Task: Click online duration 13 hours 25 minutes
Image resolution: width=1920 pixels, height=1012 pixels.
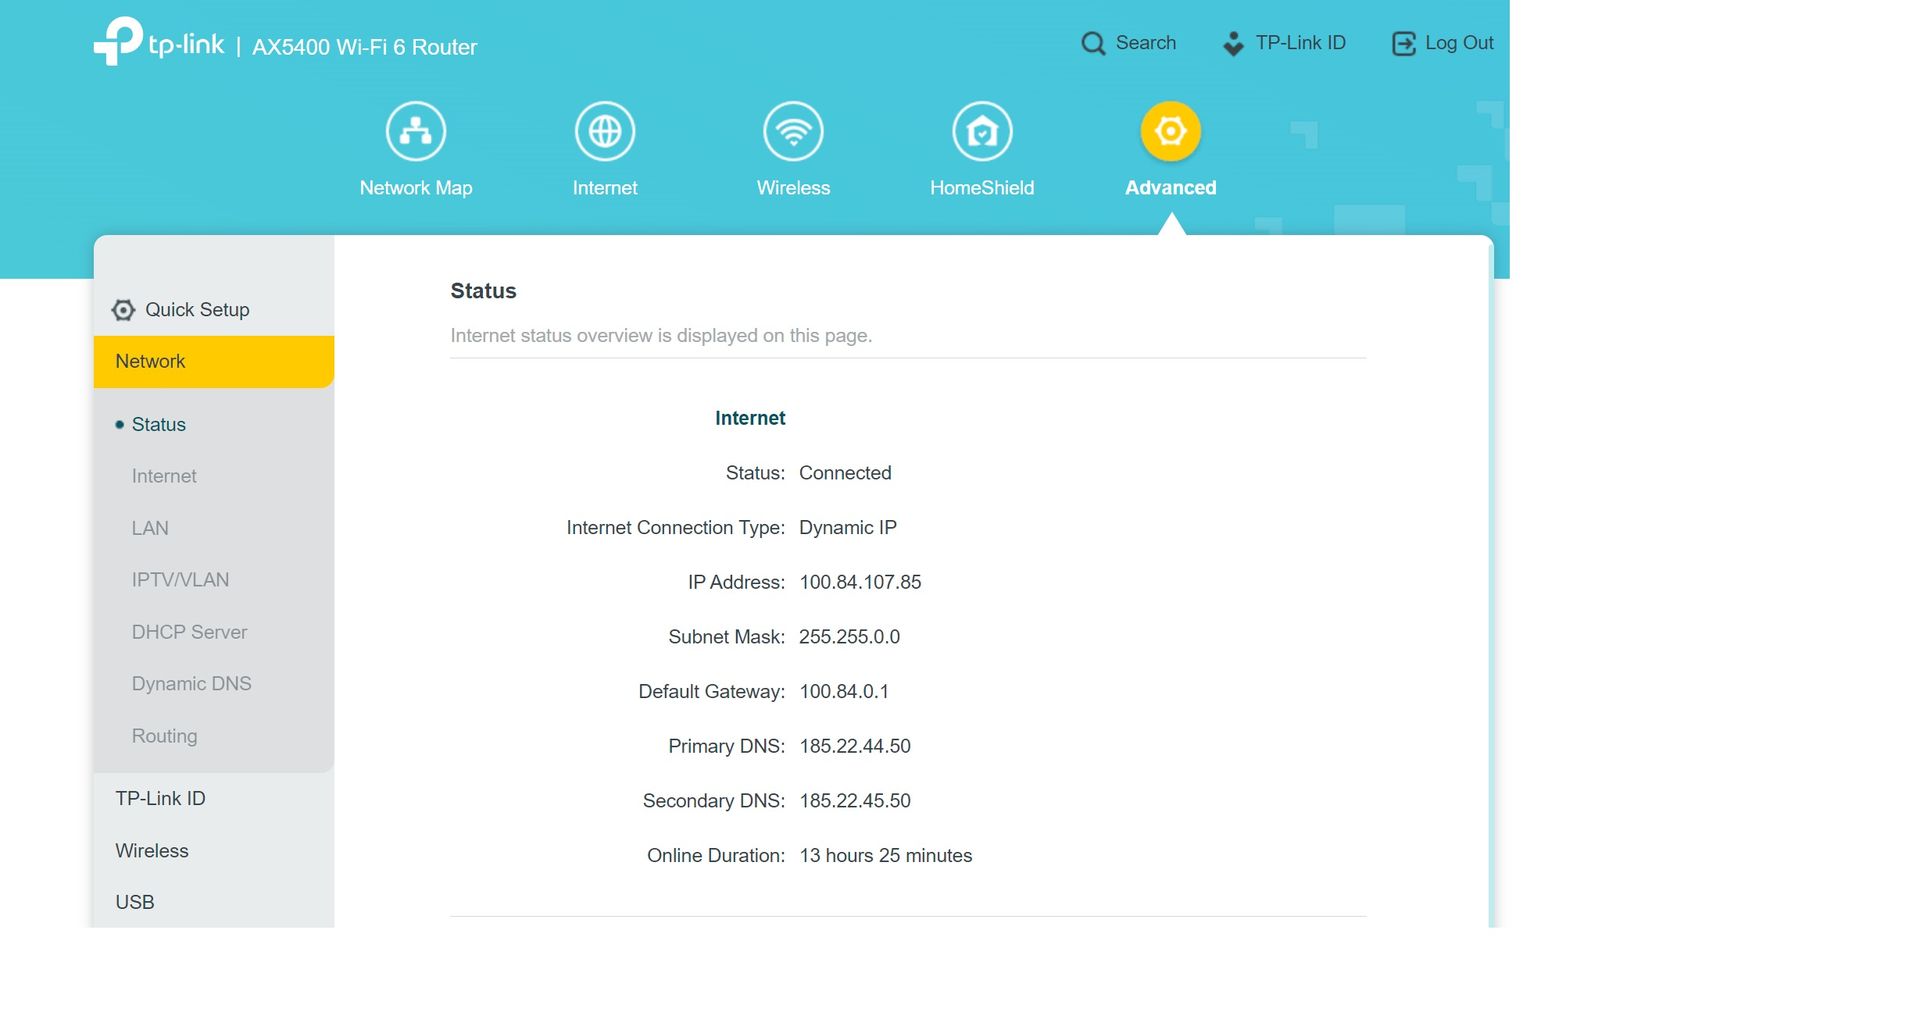Action: (886, 856)
